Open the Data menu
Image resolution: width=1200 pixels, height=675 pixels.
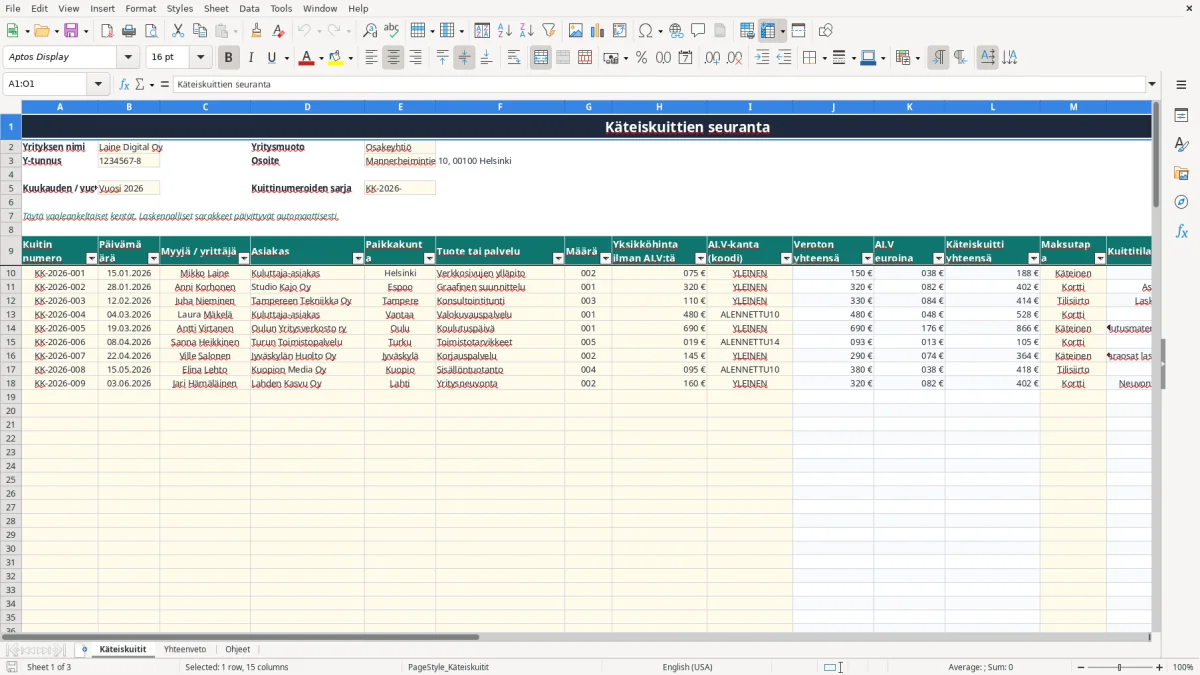click(249, 8)
